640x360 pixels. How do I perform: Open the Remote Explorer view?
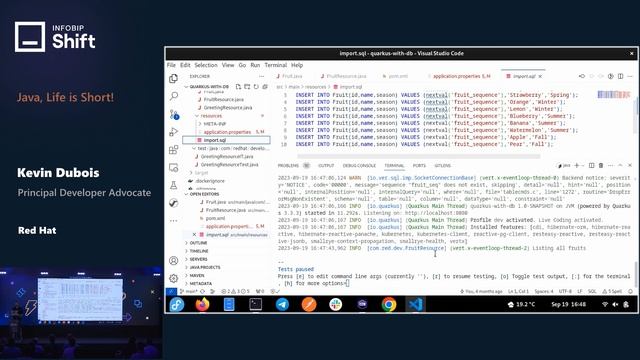173,167
